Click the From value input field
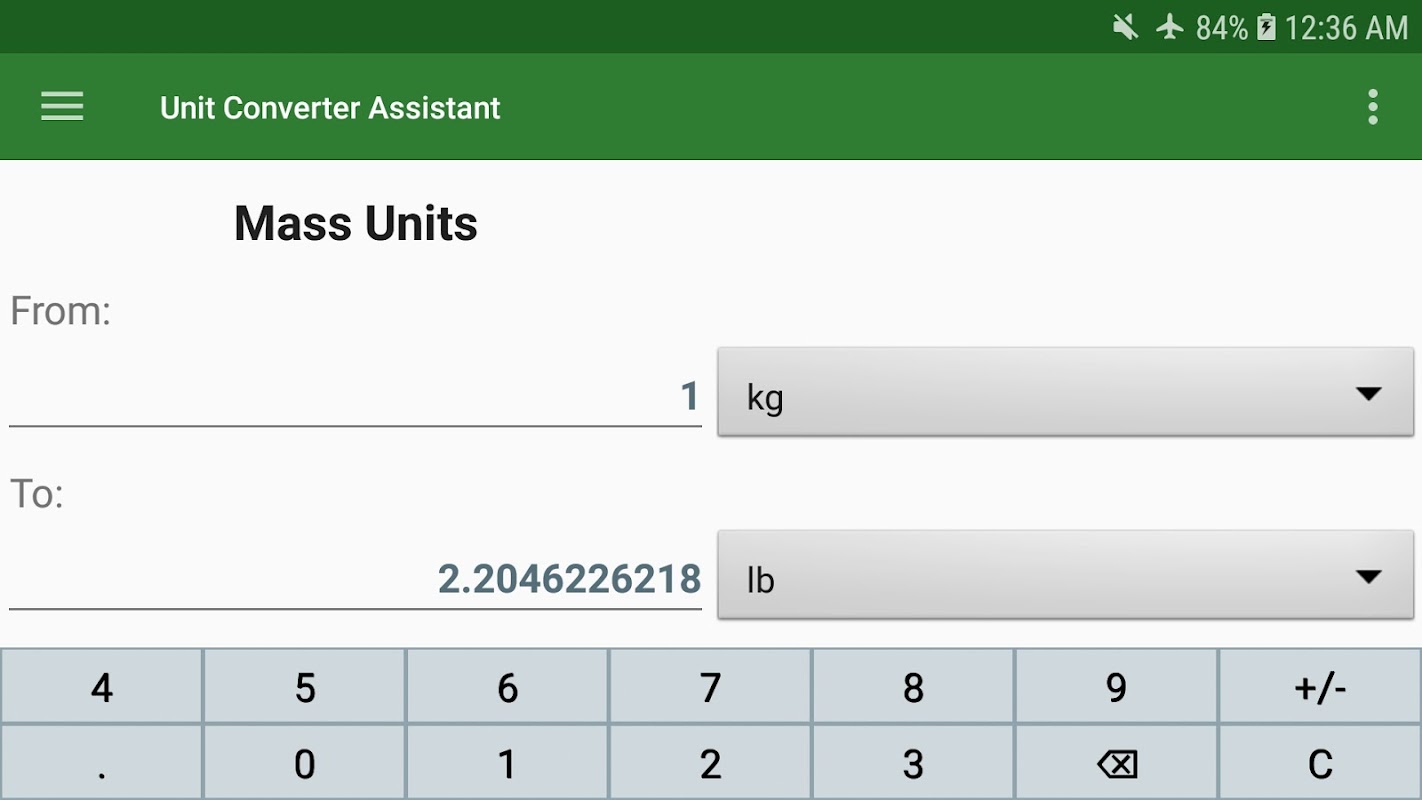This screenshot has height=800, width=1422. click(355, 397)
